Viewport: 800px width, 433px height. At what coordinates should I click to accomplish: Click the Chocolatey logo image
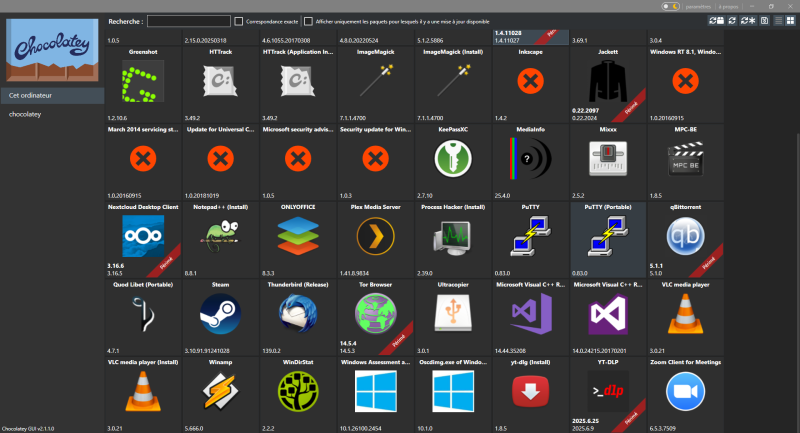[52, 50]
